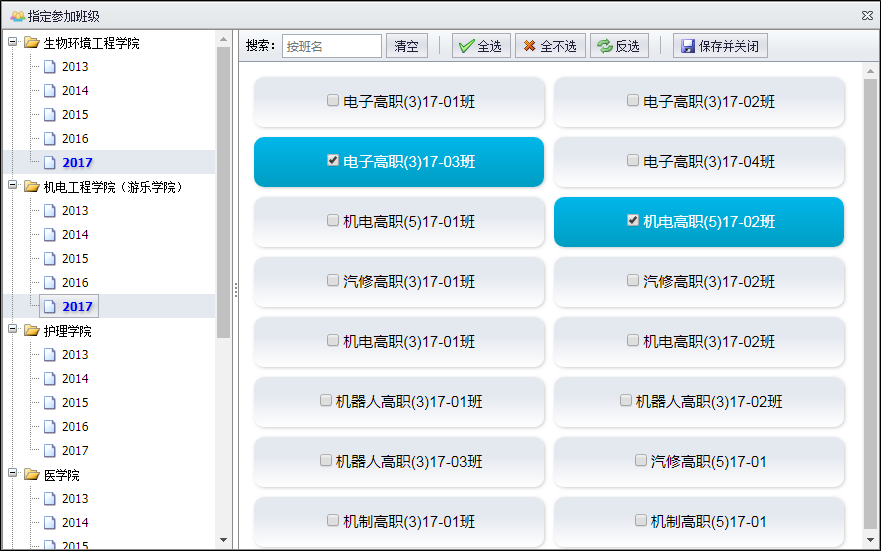Select 2016 under 护理学院
The width and height of the screenshot is (881, 551).
pyautogui.click(x=75, y=426)
